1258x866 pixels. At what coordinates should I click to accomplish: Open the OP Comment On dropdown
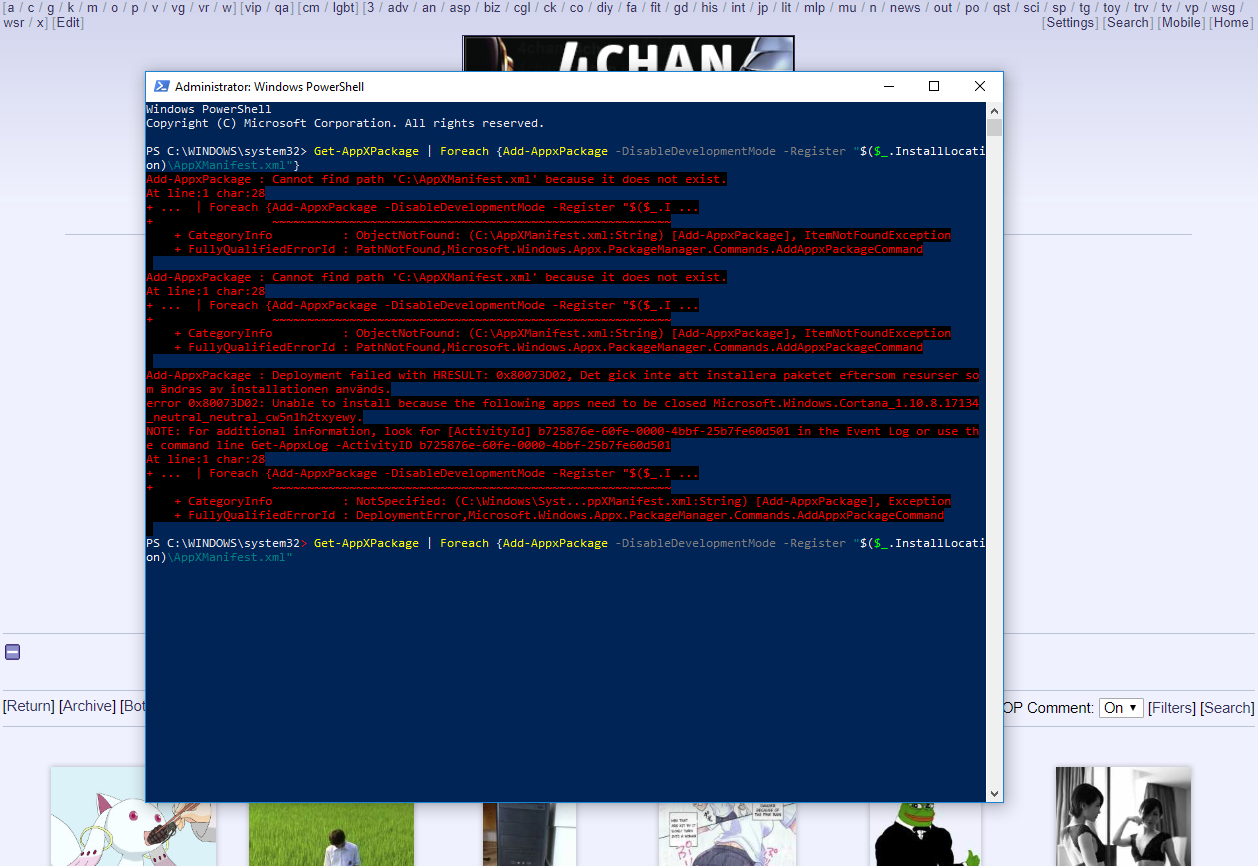[x=1121, y=708]
